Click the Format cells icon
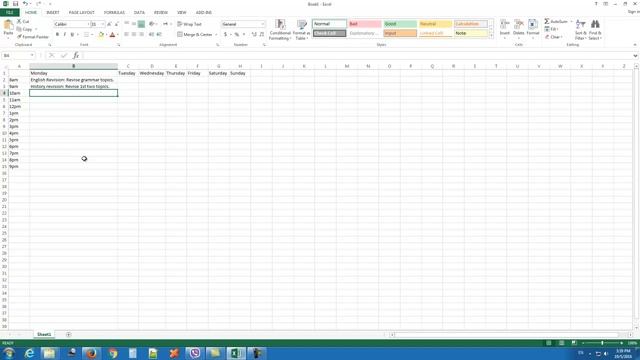This screenshot has height=360, width=640. (x=533, y=24)
